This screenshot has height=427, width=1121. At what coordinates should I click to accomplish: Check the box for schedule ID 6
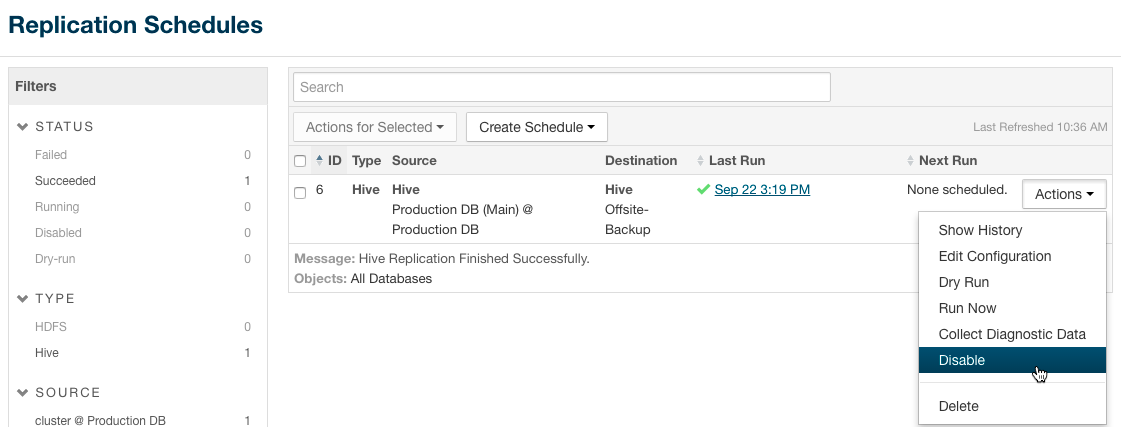[x=300, y=193]
